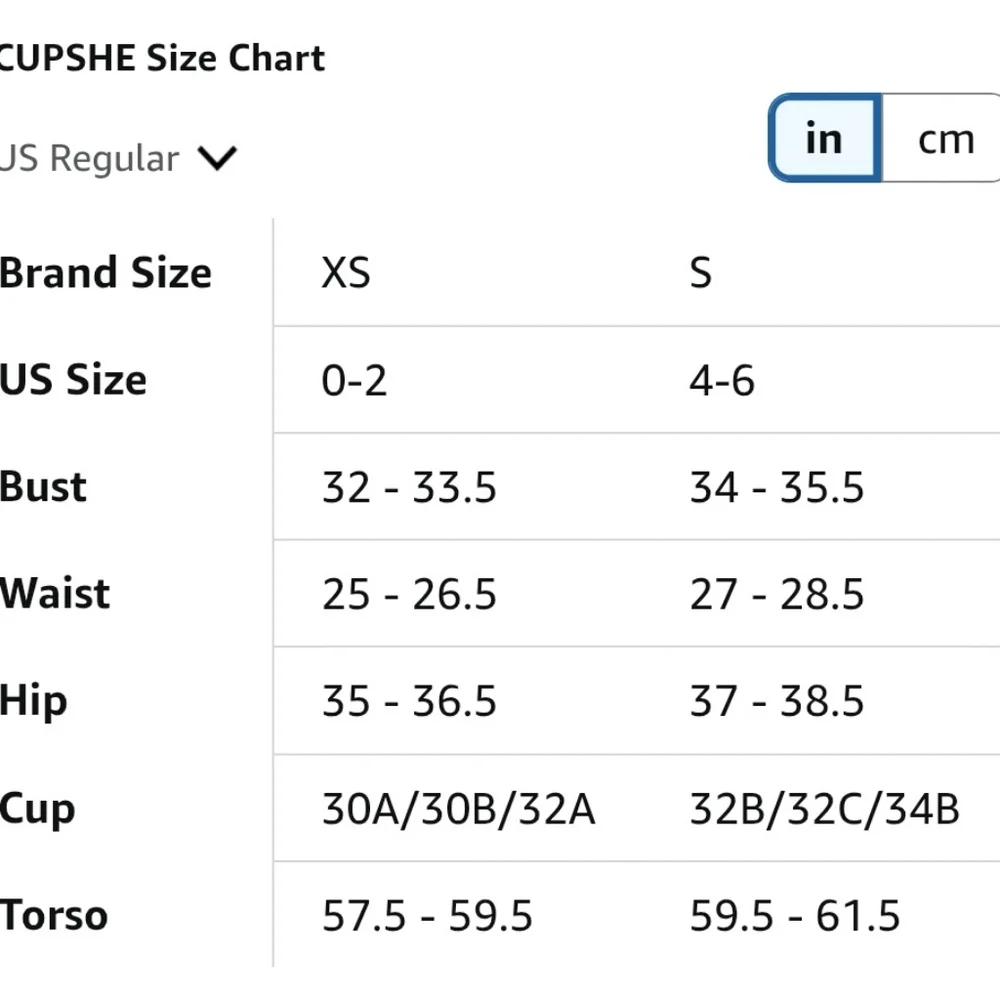Click the Waist row label
Screen dimensions: 1000x1000
(55, 594)
